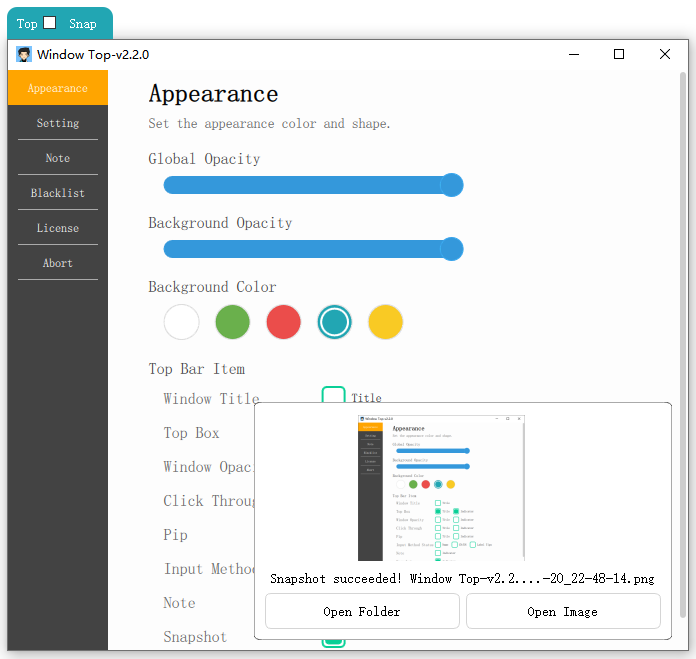Click the Global Opacity slider handle

pyautogui.click(x=452, y=185)
